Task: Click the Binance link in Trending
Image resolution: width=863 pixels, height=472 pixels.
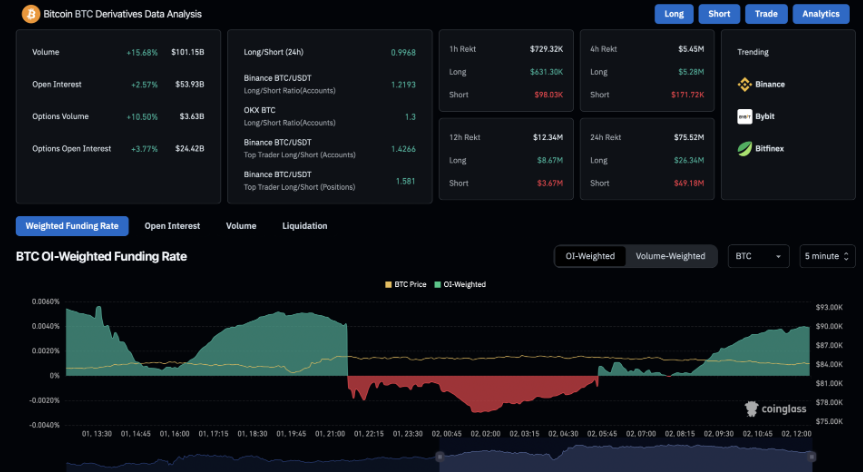Action: tap(770, 84)
